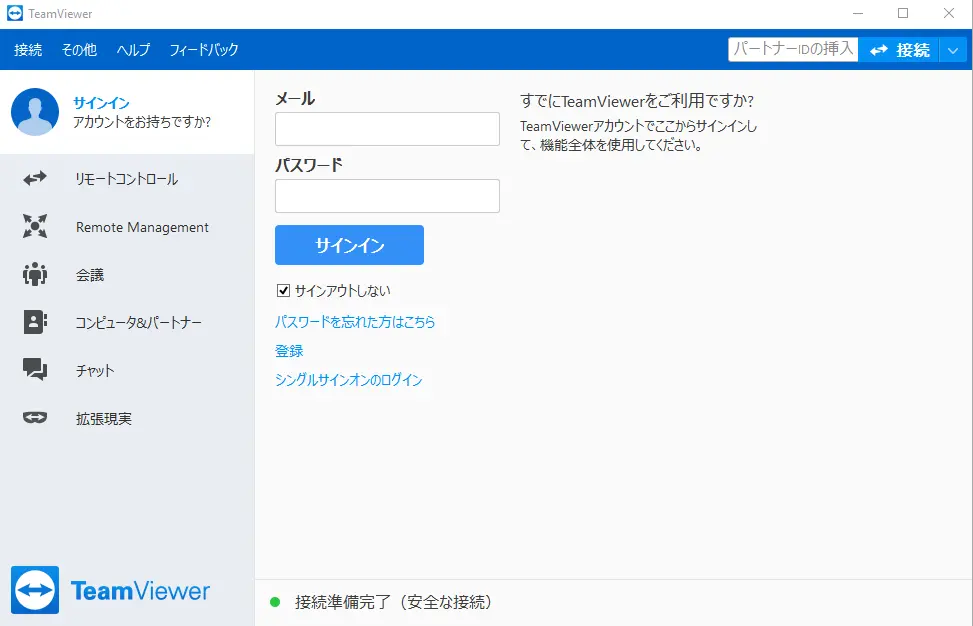This screenshot has width=973, height=626.
Task: Toggle the サインアウトしない checkbox
Action: [x=284, y=290]
